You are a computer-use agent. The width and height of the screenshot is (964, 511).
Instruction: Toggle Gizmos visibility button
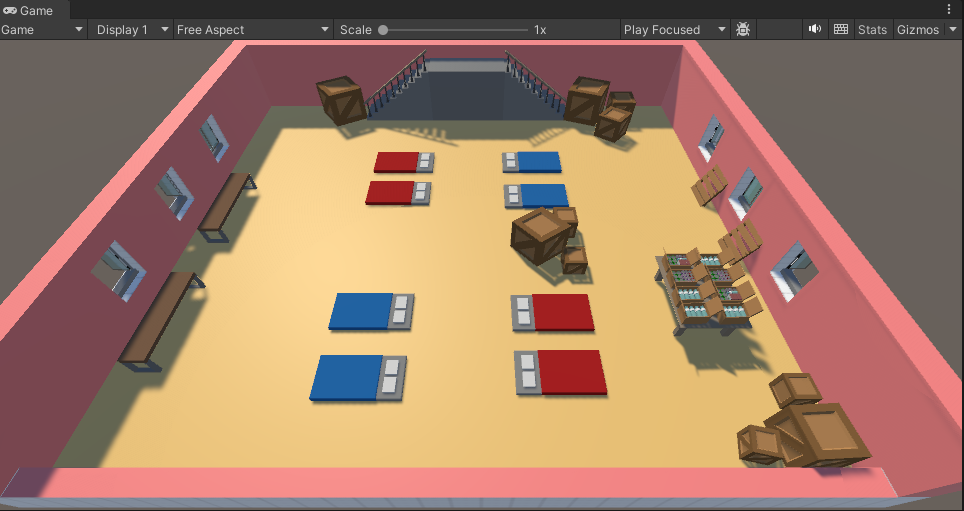tap(917, 30)
